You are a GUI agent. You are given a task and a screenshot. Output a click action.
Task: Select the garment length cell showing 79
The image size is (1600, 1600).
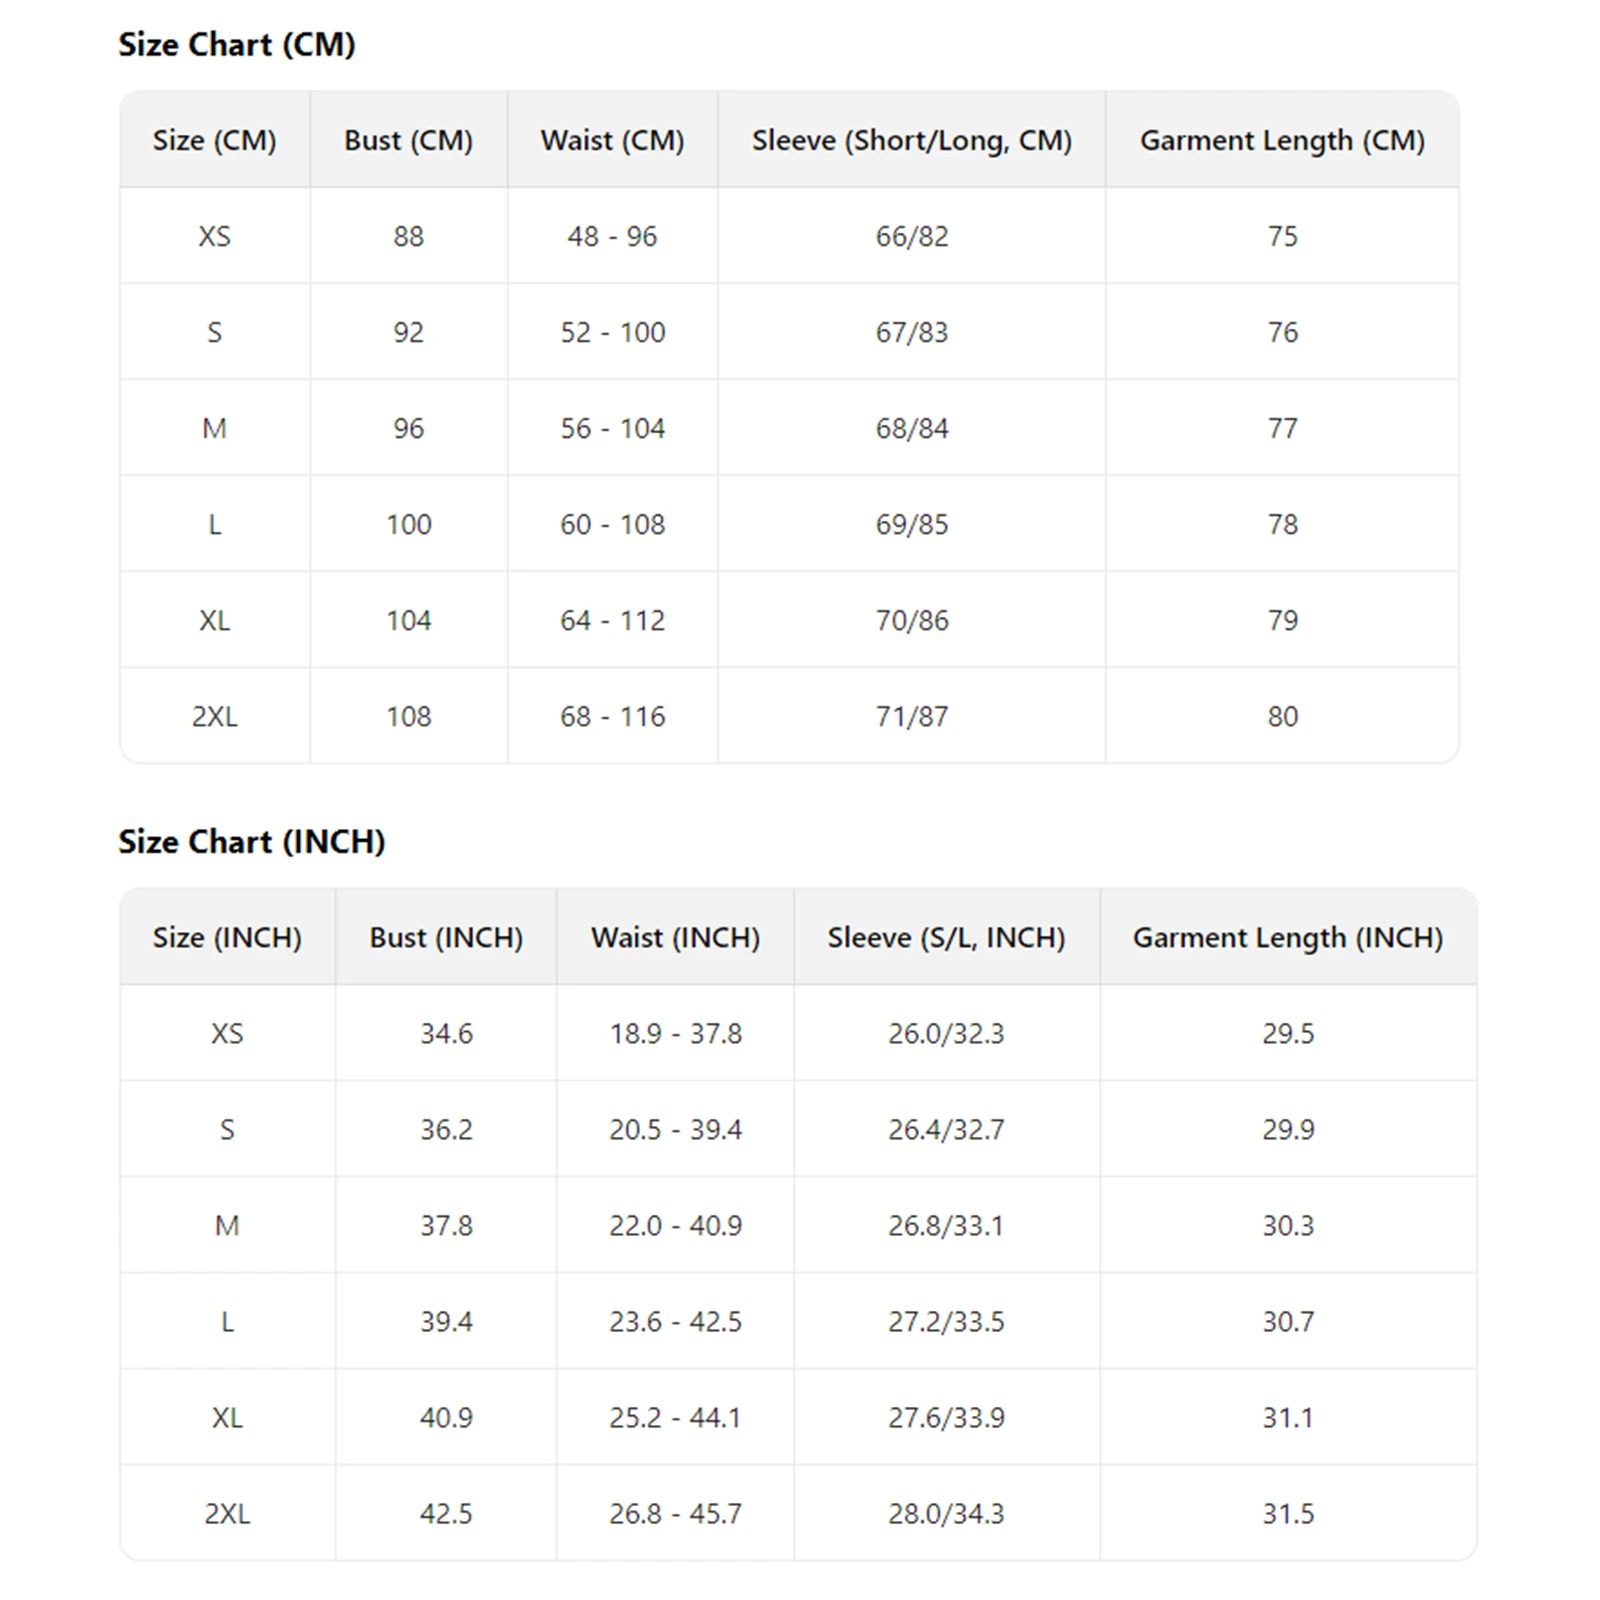coord(1282,621)
